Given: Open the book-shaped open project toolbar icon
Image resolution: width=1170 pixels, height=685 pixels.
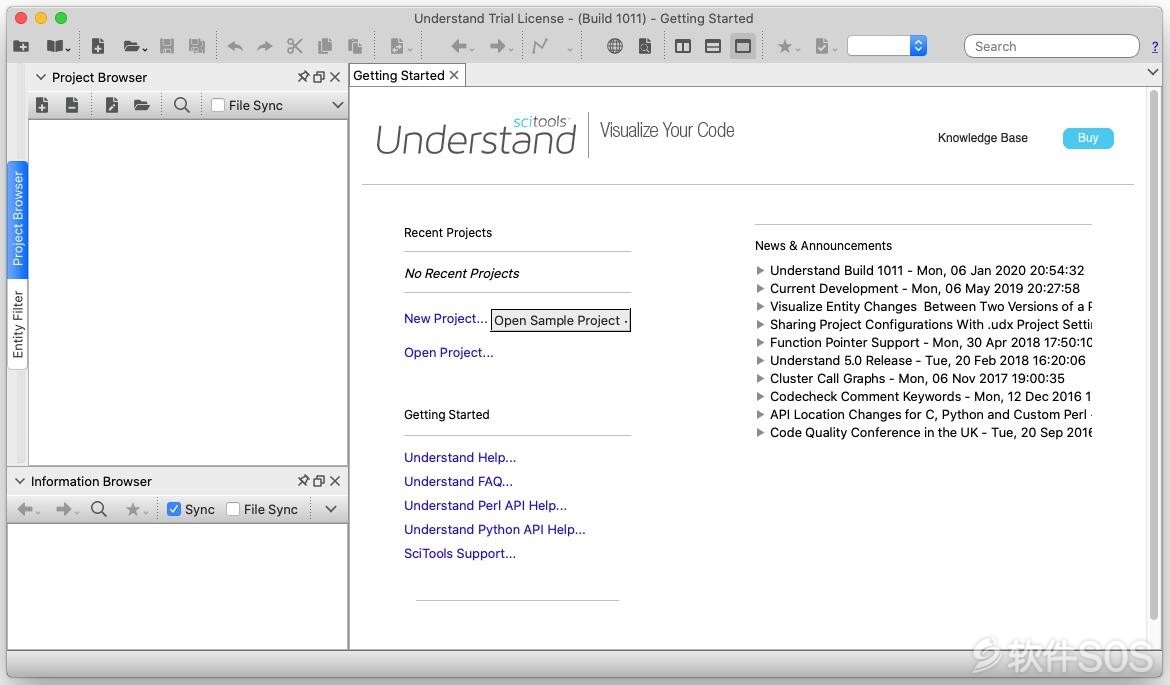Looking at the screenshot, I should (x=55, y=46).
